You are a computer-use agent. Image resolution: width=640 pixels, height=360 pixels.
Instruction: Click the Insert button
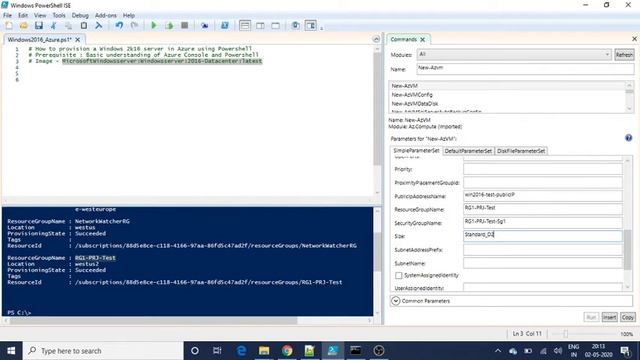609,317
